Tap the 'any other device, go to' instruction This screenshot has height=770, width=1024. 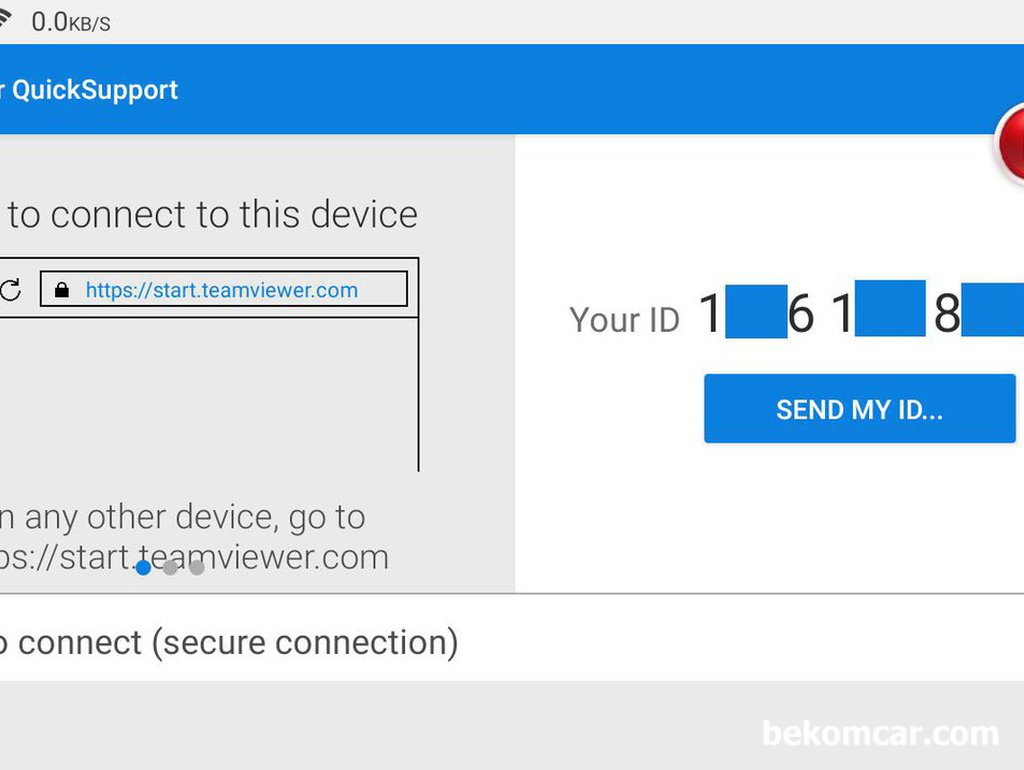183,517
